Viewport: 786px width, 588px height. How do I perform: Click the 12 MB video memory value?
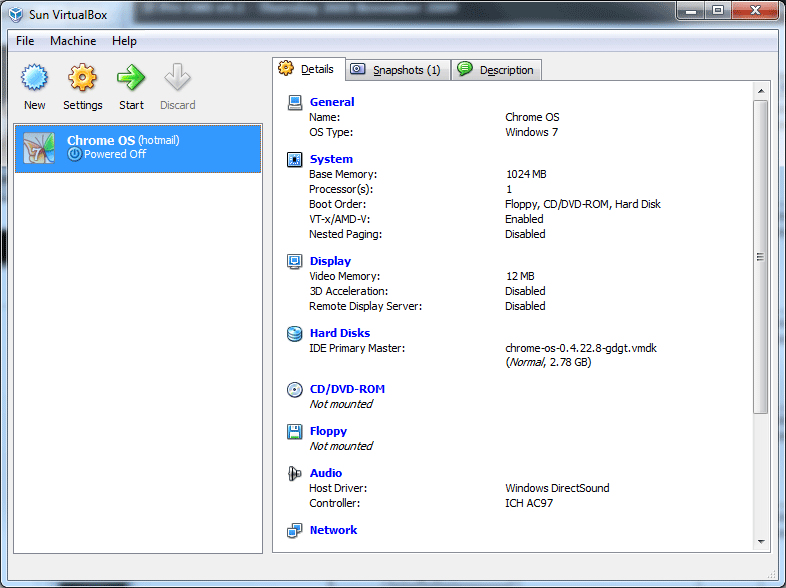pos(520,277)
